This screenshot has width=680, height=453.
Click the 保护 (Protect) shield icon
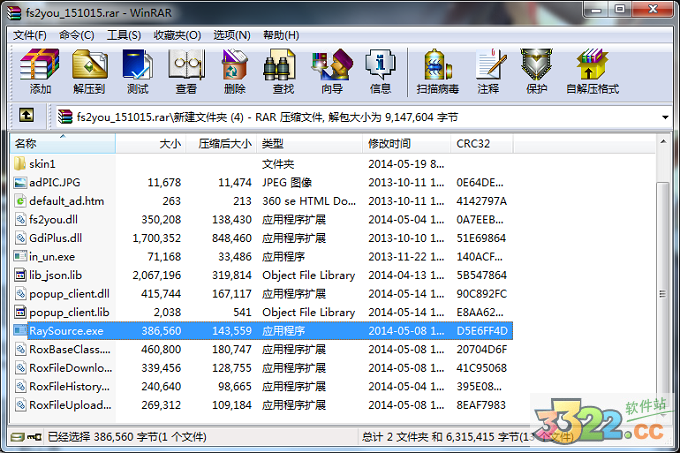536,65
